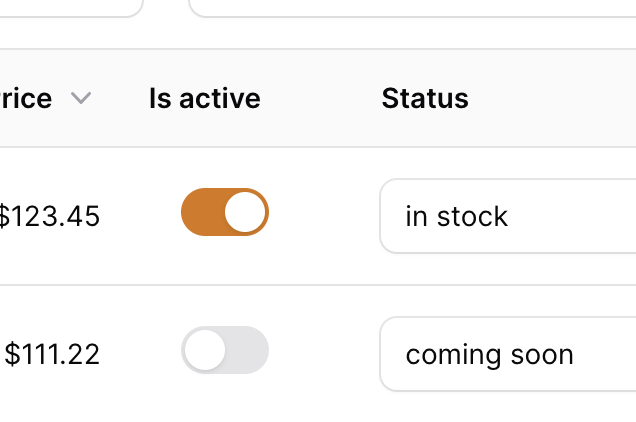
Task: Click the "in stock" text in first row
Action: (x=457, y=216)
